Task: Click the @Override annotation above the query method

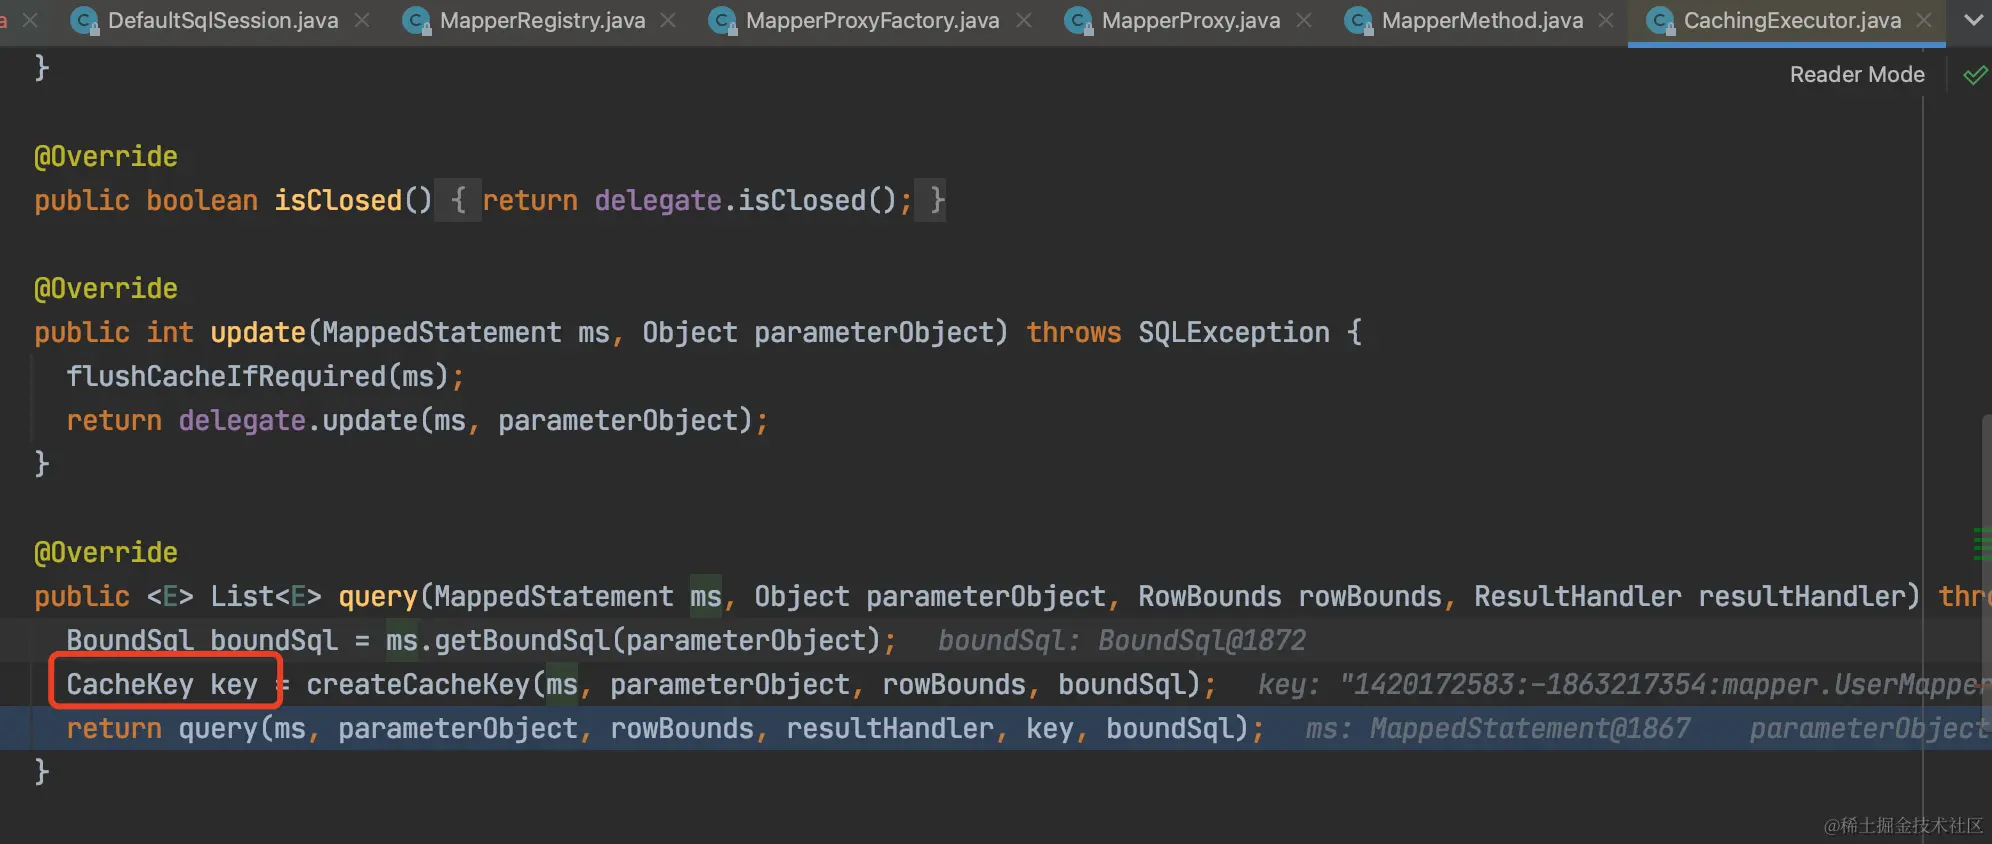Action: 106,552
